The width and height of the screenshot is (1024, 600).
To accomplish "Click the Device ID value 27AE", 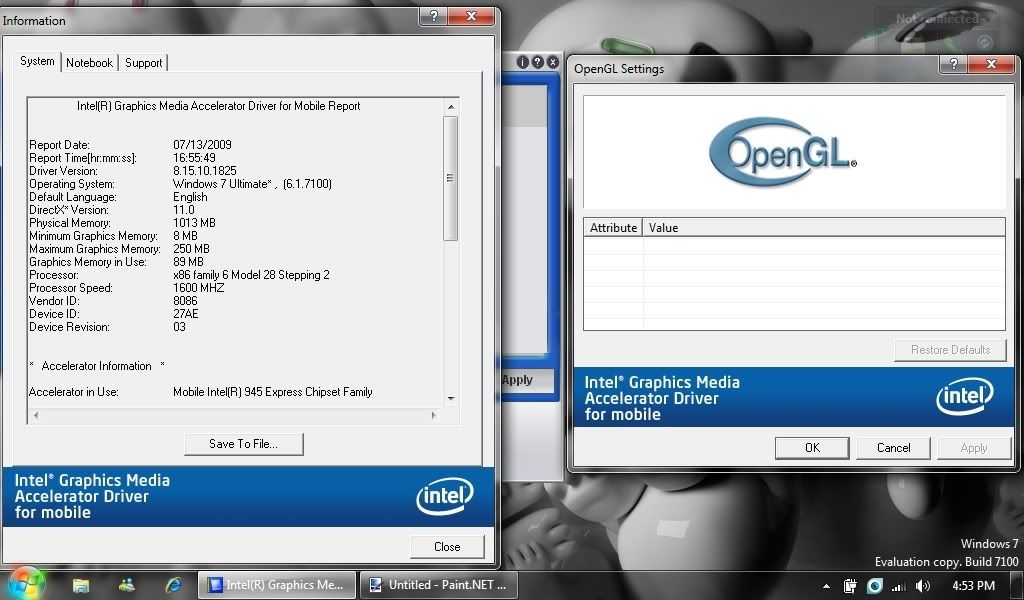I will click(x=186, y=314).
